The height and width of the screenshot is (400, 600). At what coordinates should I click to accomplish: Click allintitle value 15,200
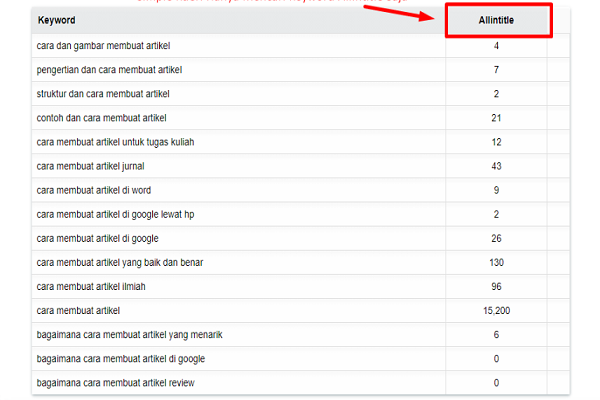click(496, 311)
